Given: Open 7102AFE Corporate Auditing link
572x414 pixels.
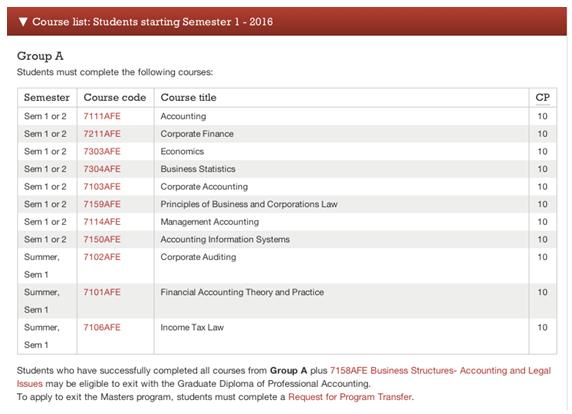Looking at the screenshot, I should (x=102, y=257).
